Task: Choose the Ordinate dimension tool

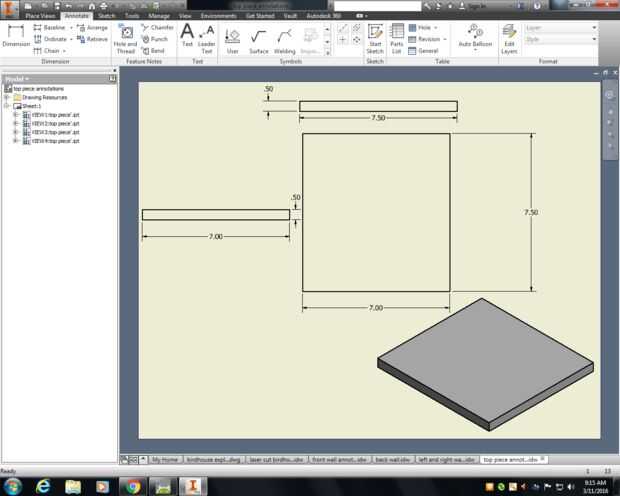Action: 50,39
